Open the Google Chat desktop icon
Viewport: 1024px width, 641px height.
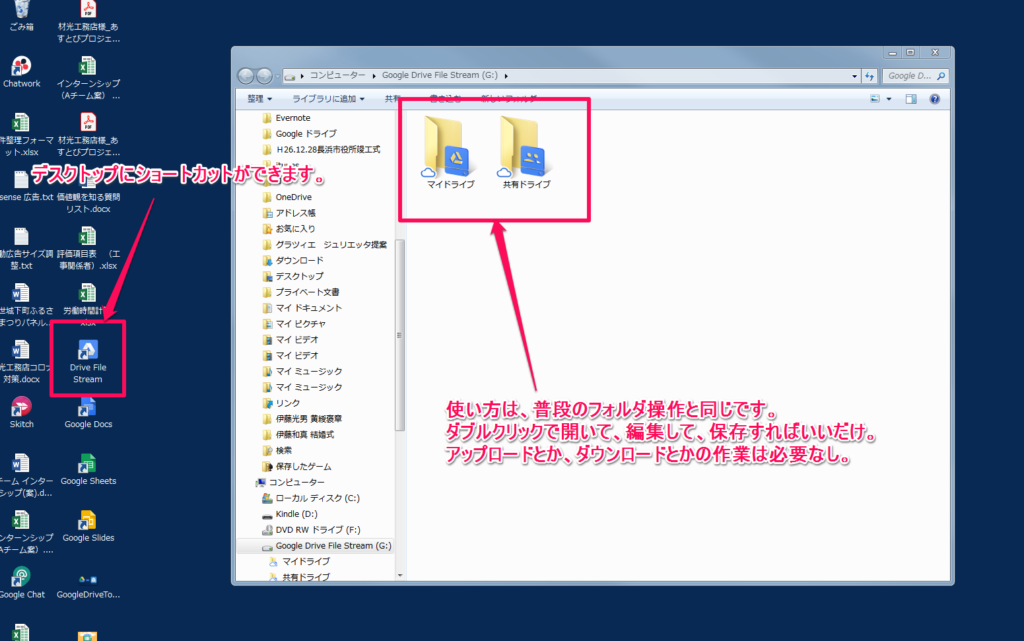point(22,583)
